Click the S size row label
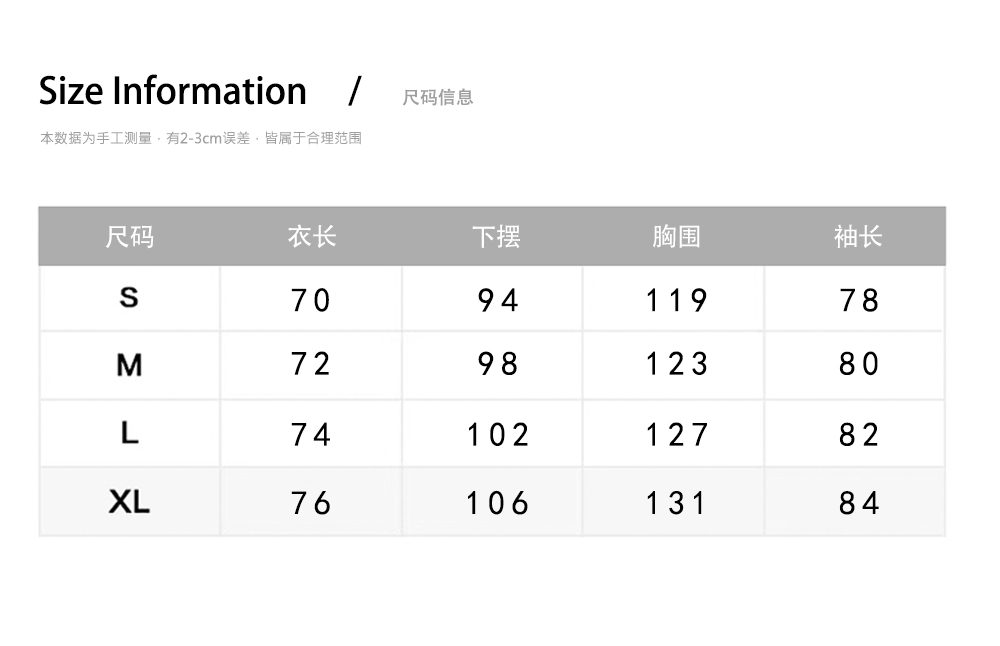This screenshot has height=646, width=1000. [x=129, y=297]
